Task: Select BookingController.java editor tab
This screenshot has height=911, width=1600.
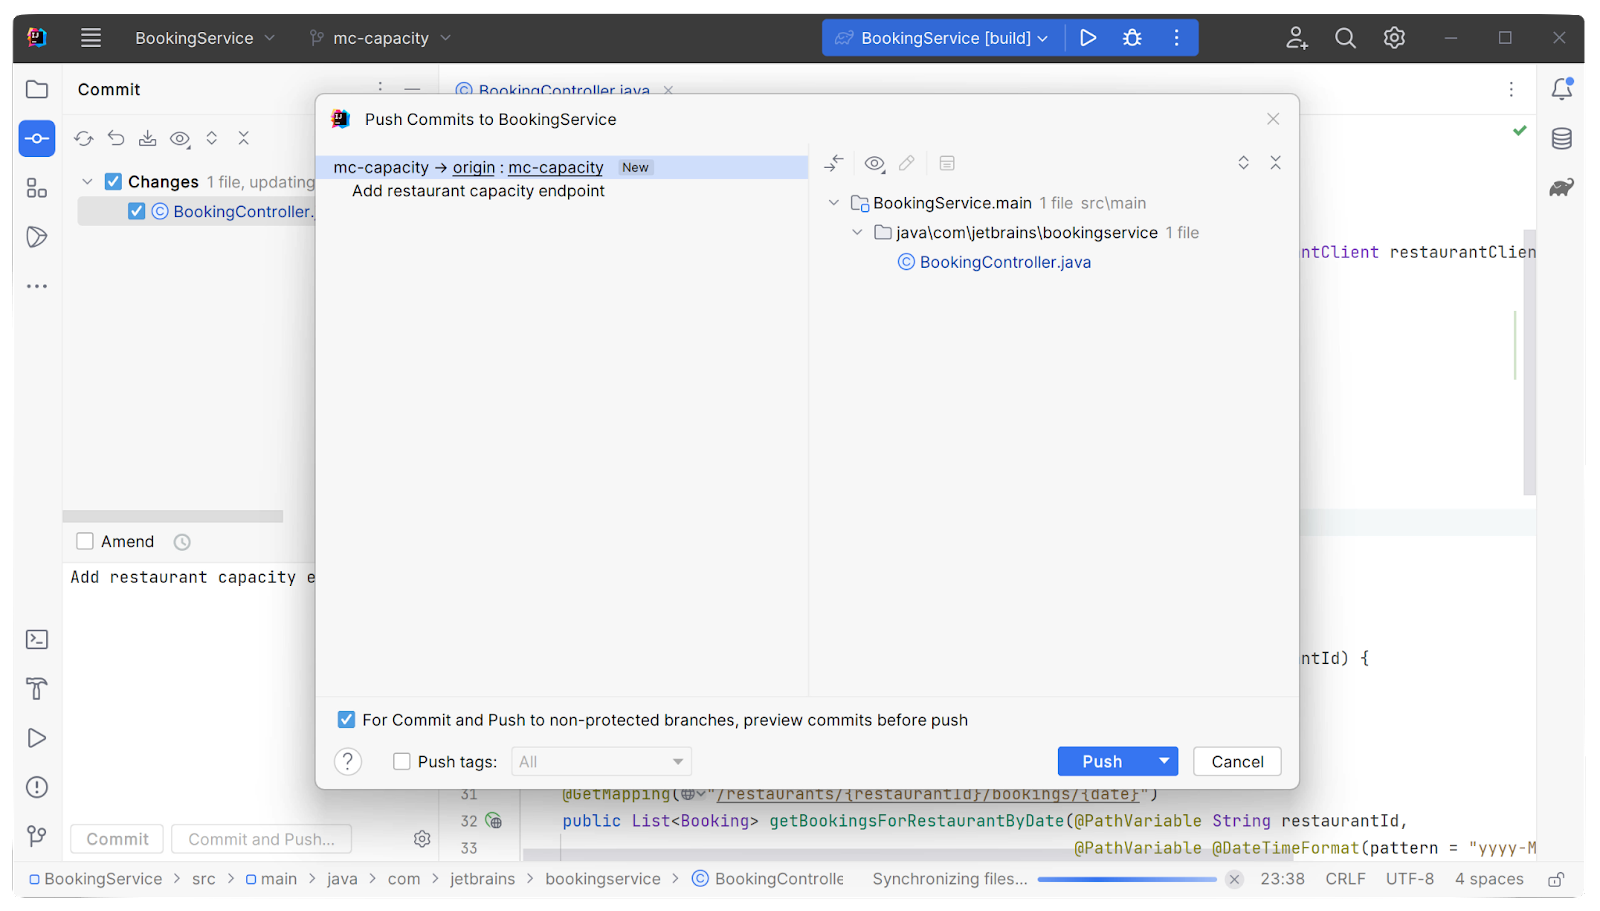Action: [x=564, y=90]
